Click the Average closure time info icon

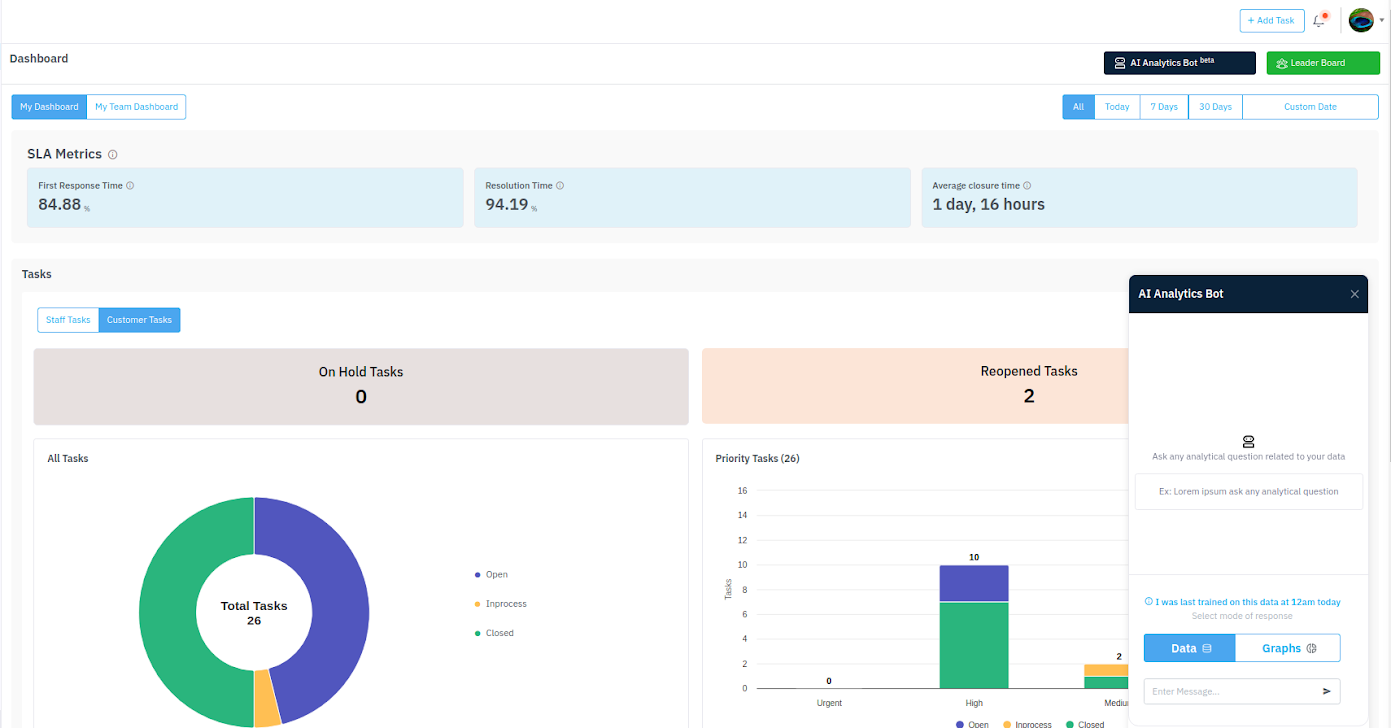coord(1027,186)
